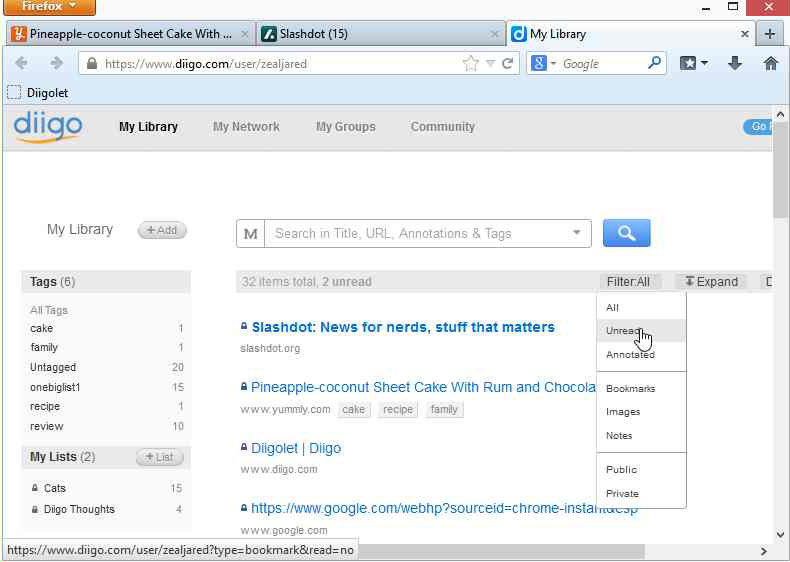Click the library search input field

click(416, 234)
